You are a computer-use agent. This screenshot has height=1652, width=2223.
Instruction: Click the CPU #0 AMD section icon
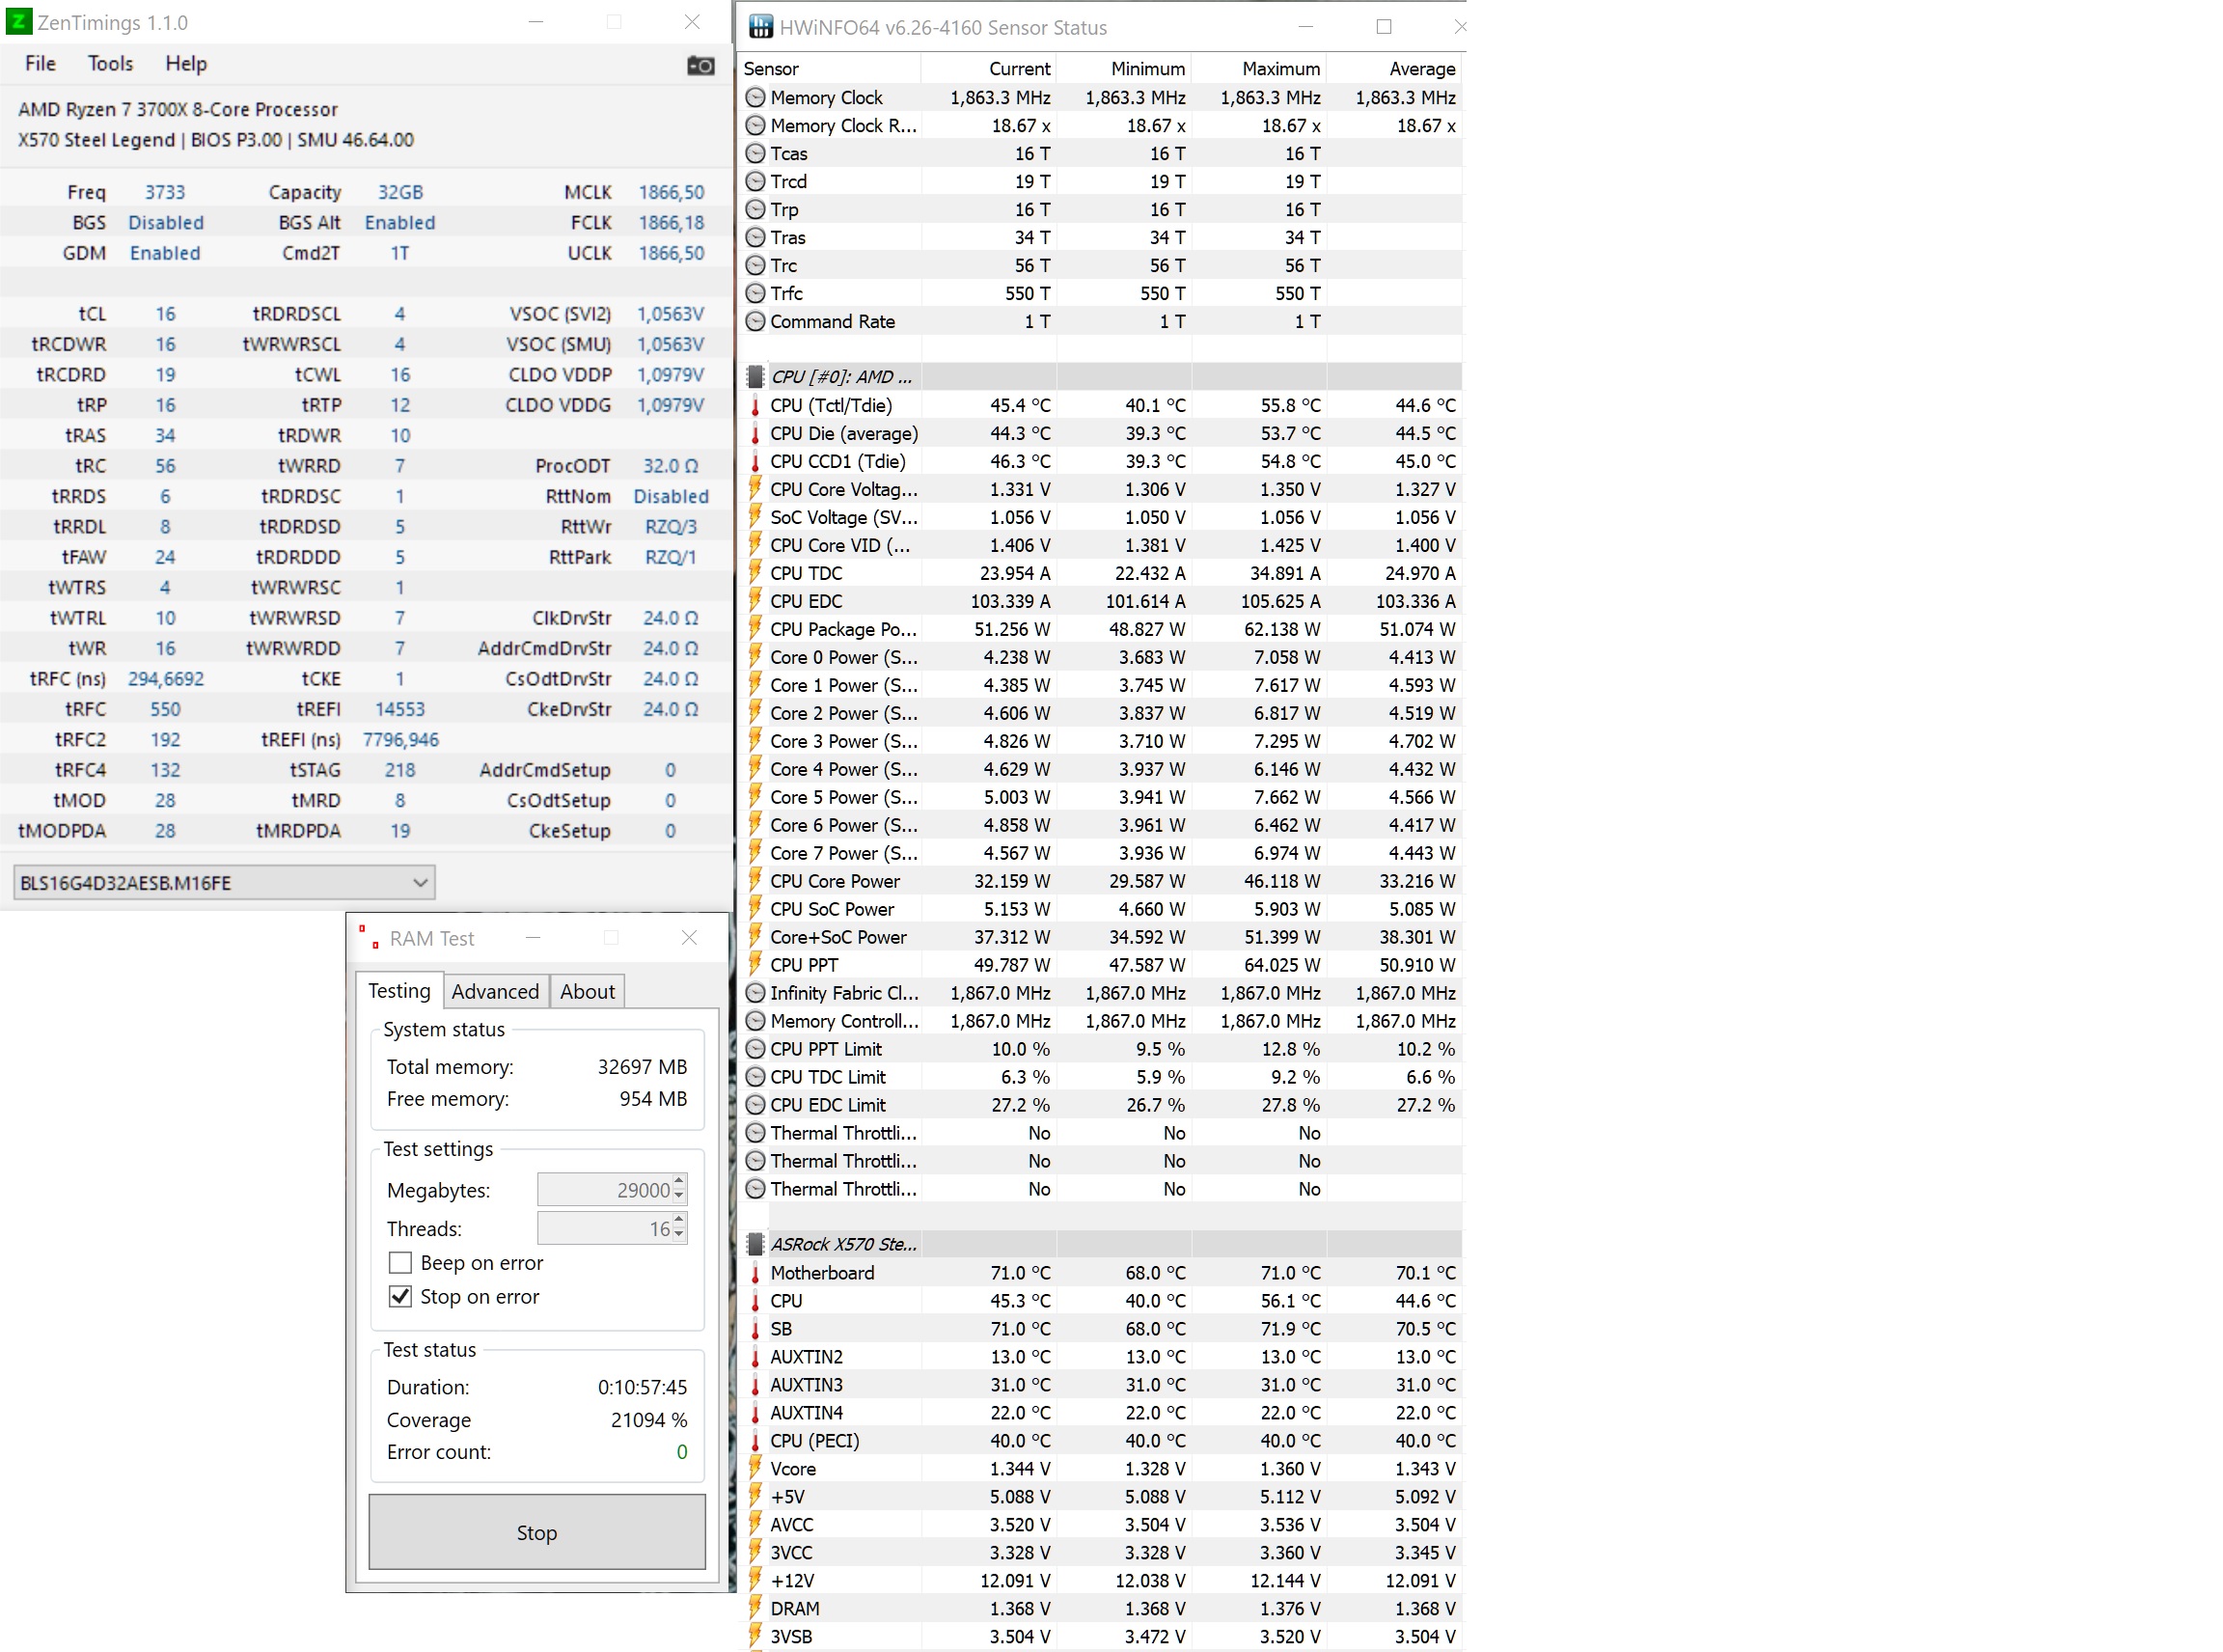[x=755, y=376]
